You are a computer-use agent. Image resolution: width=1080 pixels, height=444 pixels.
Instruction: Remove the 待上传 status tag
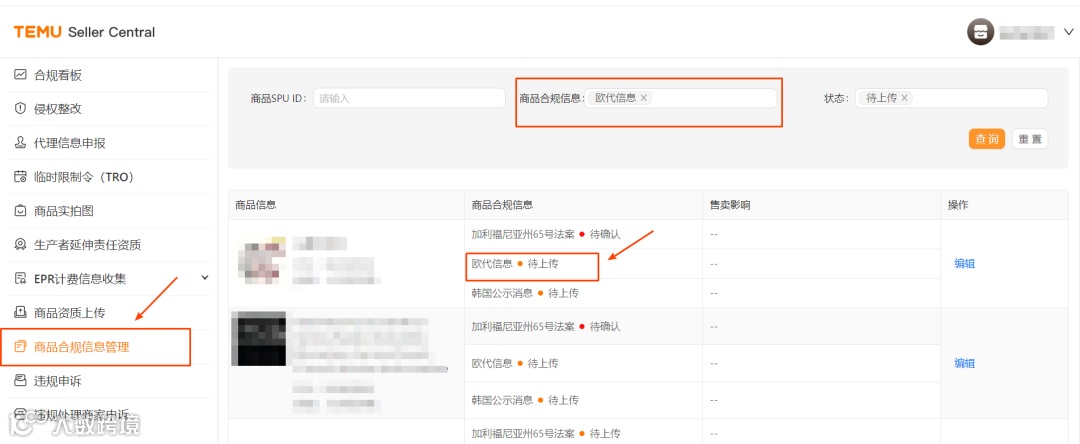point(904,98)
